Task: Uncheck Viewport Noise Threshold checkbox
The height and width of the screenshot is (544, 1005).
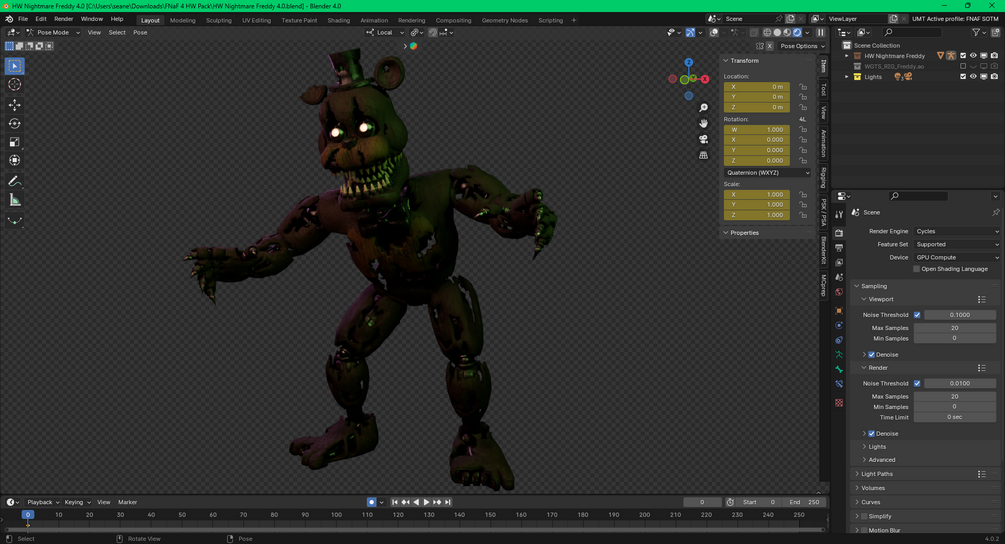Action: point(917,315)
